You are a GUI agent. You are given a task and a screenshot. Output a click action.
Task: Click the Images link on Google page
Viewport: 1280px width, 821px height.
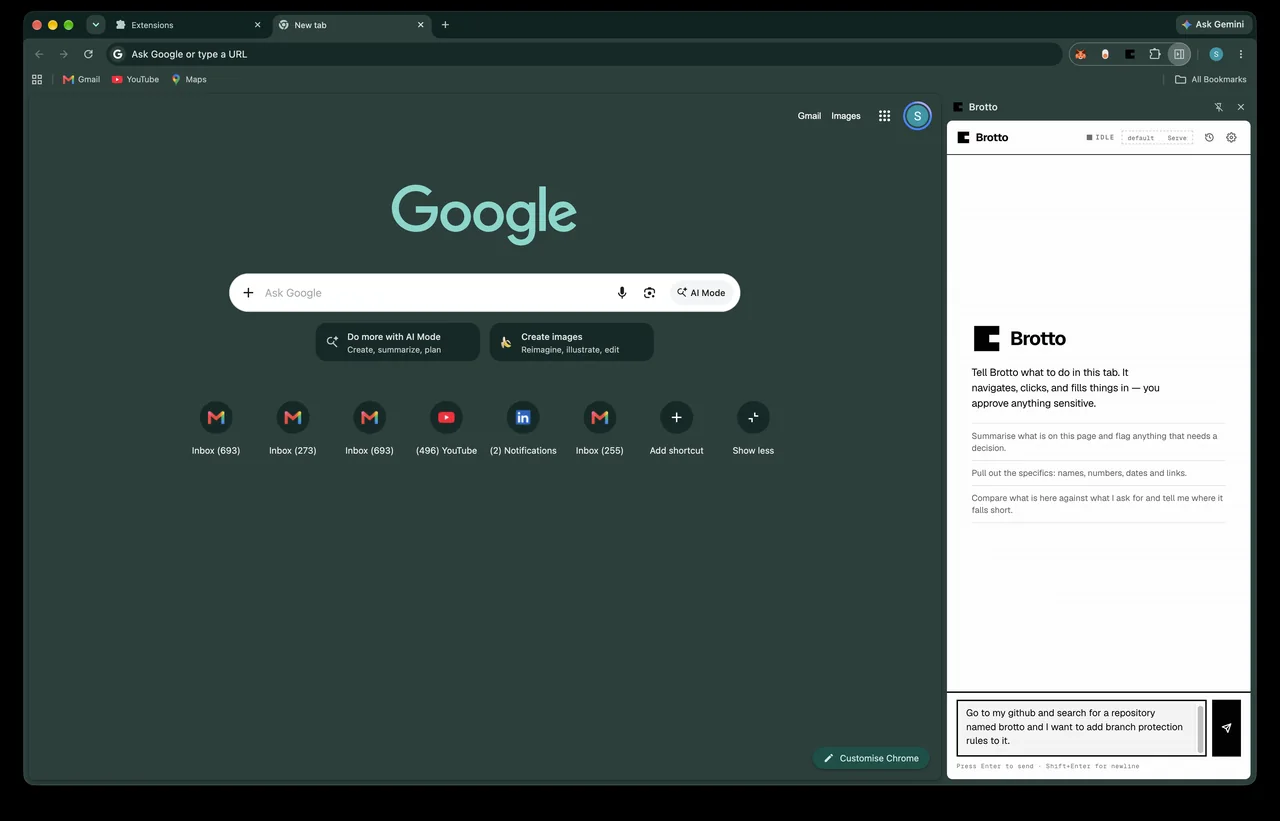[846, 116]
